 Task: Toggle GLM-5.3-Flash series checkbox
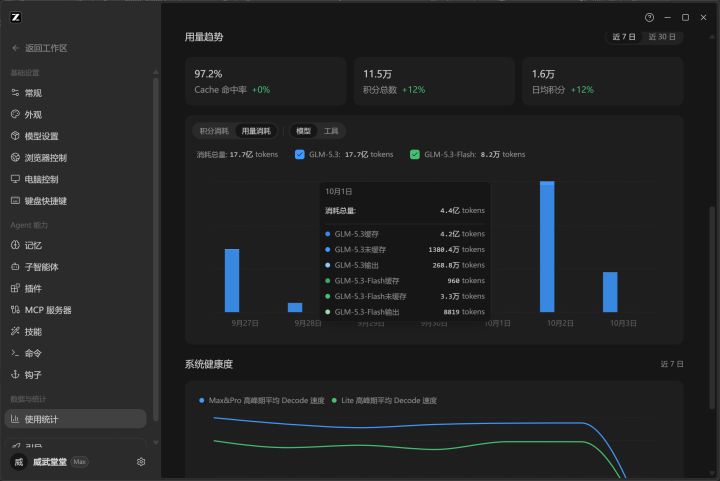click(415, 155)
